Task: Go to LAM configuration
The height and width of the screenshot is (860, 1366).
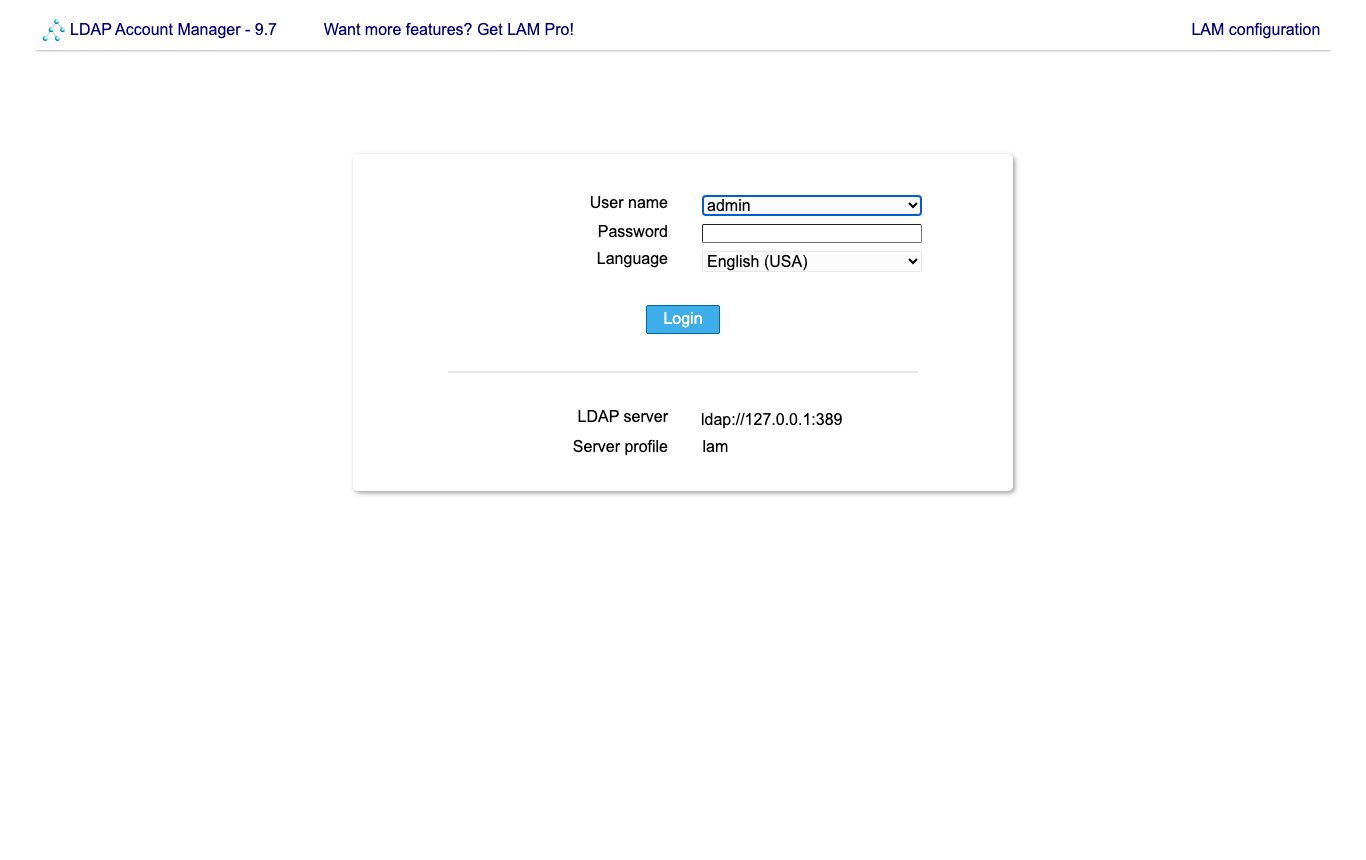Action: (1255, 30)
